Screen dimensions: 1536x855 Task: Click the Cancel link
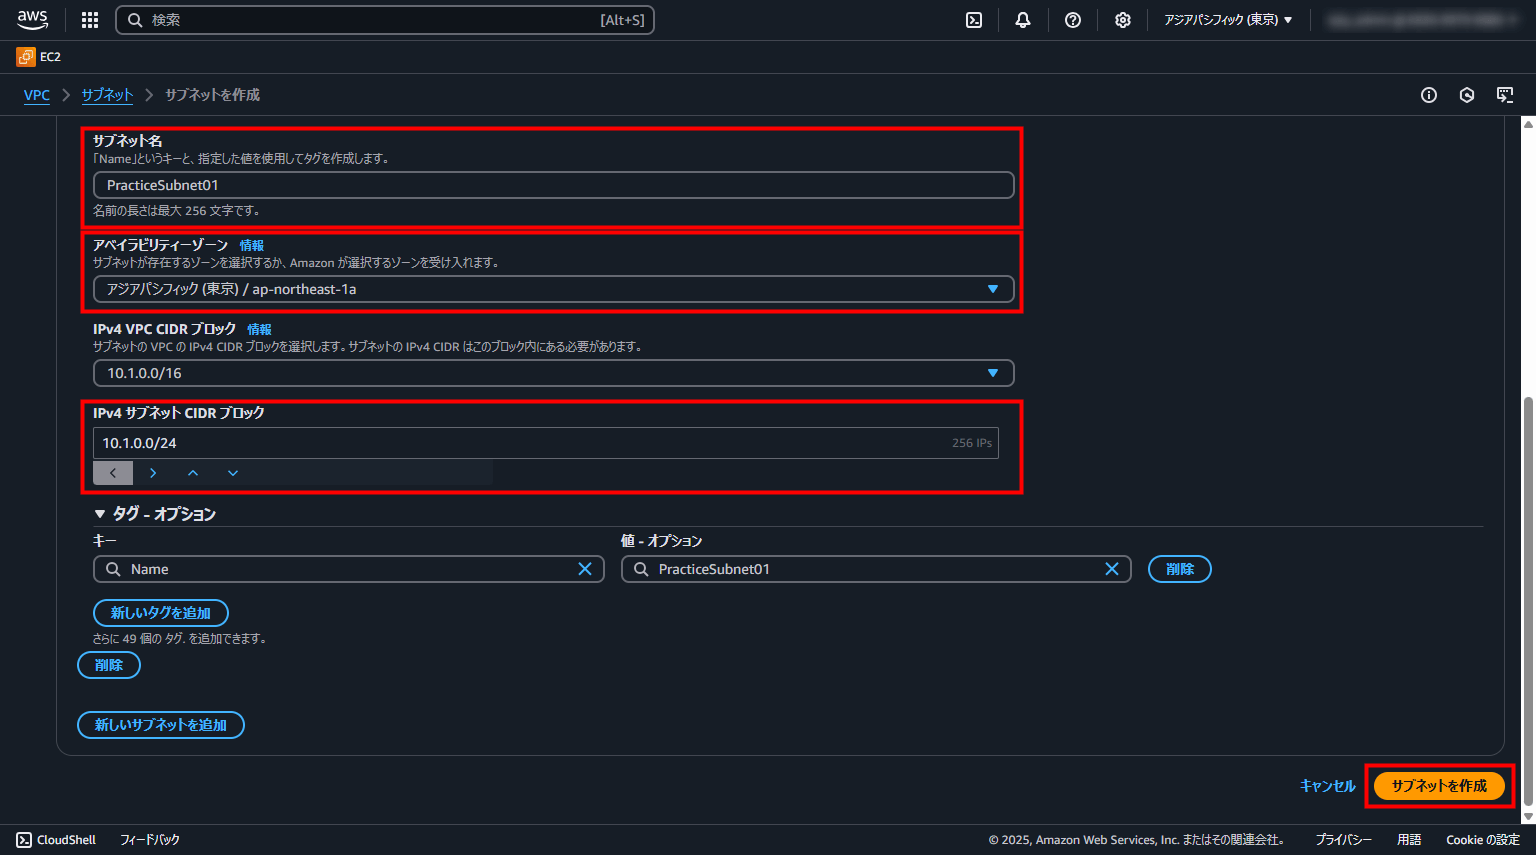(x=1327, y=786)
